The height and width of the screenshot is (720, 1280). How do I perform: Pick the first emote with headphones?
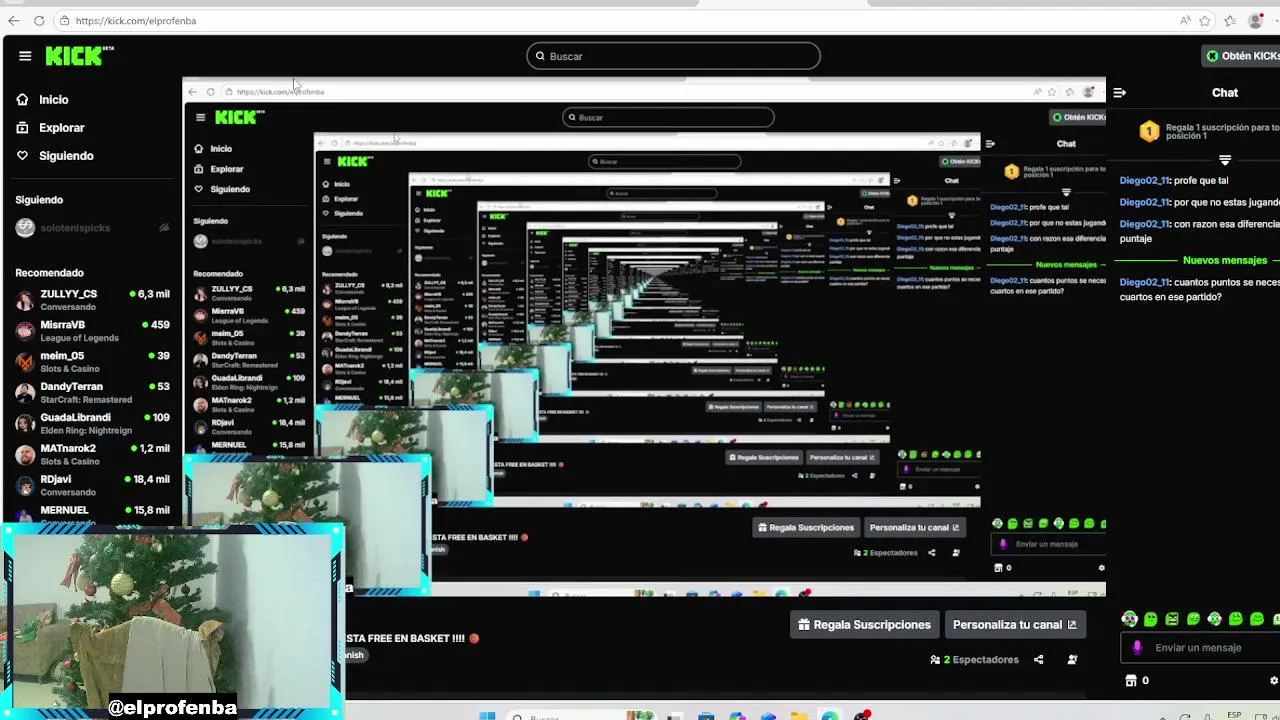pos(1130,619)
